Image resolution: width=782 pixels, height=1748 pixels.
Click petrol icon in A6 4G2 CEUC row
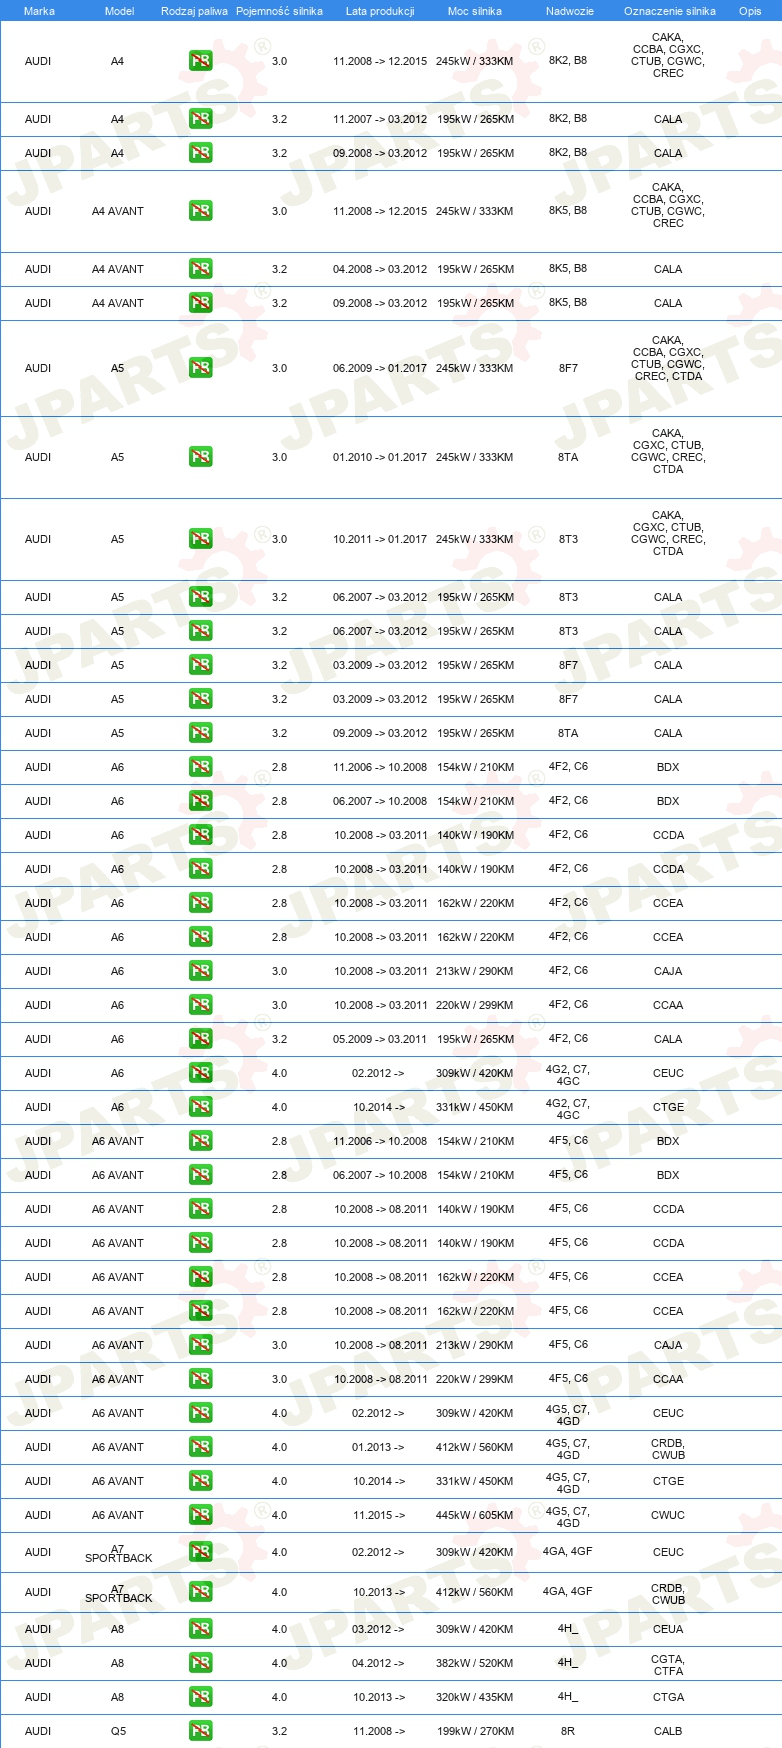click(x=201, y=1073)
